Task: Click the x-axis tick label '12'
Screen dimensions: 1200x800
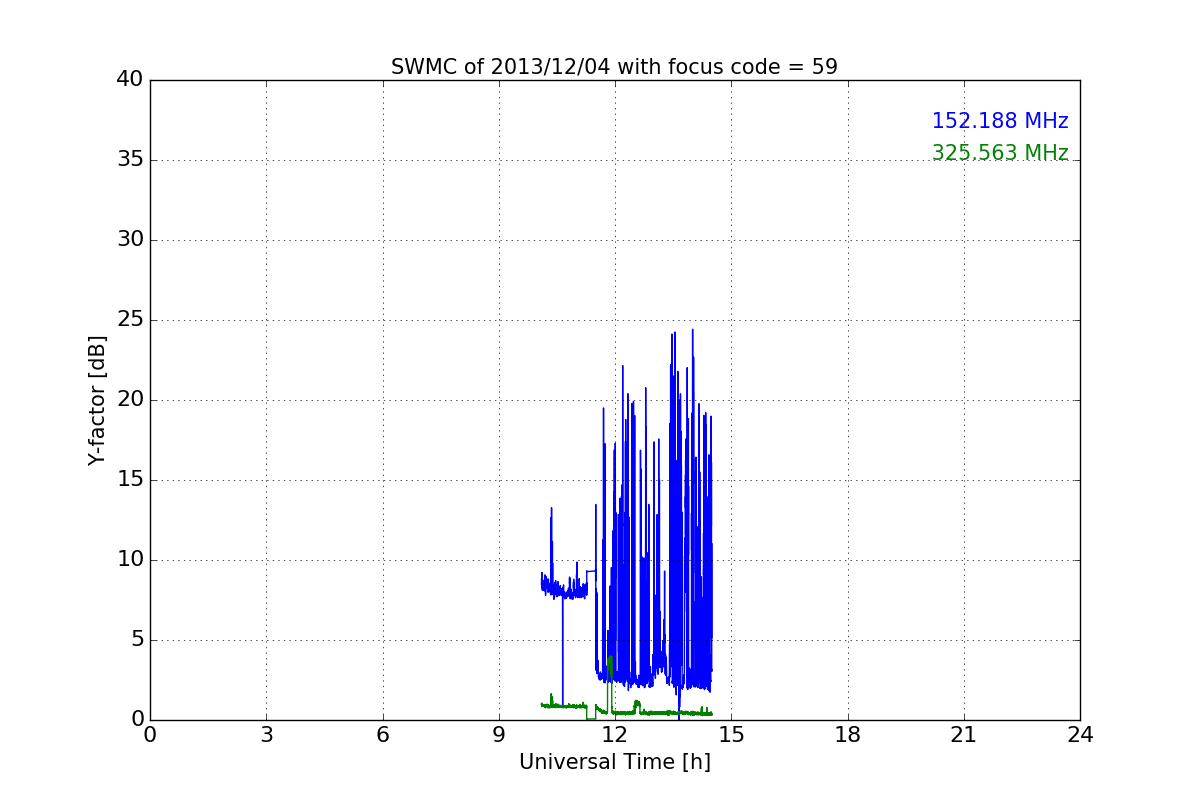Action: (x=615, y=735)
